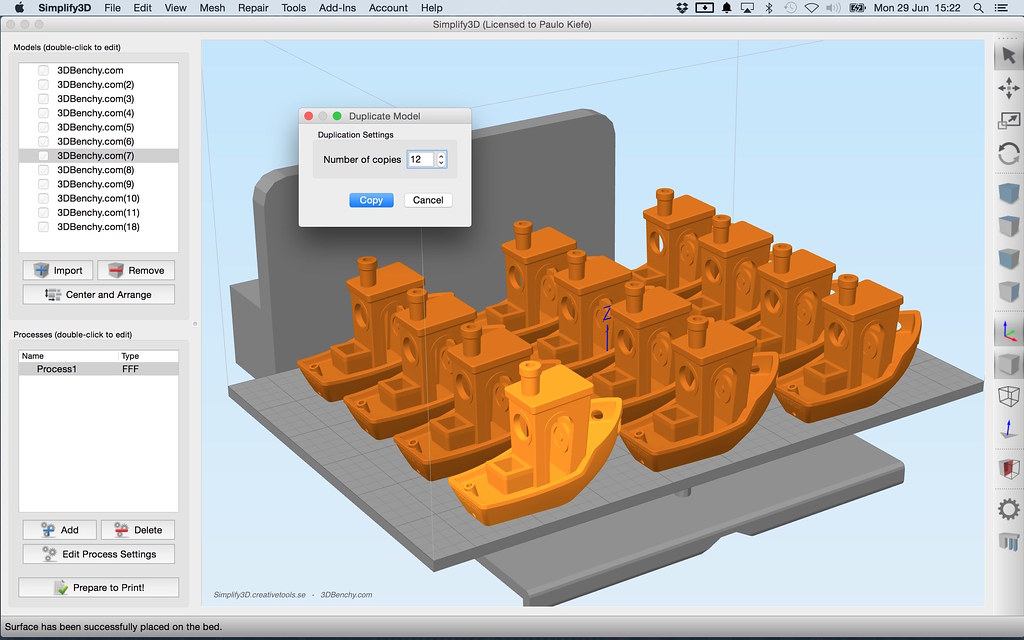Toggle surface normals display icon
Image resolution: width=1024 pixels, height=640 pixels.
pyautogui.click(x=1008, y=428)
